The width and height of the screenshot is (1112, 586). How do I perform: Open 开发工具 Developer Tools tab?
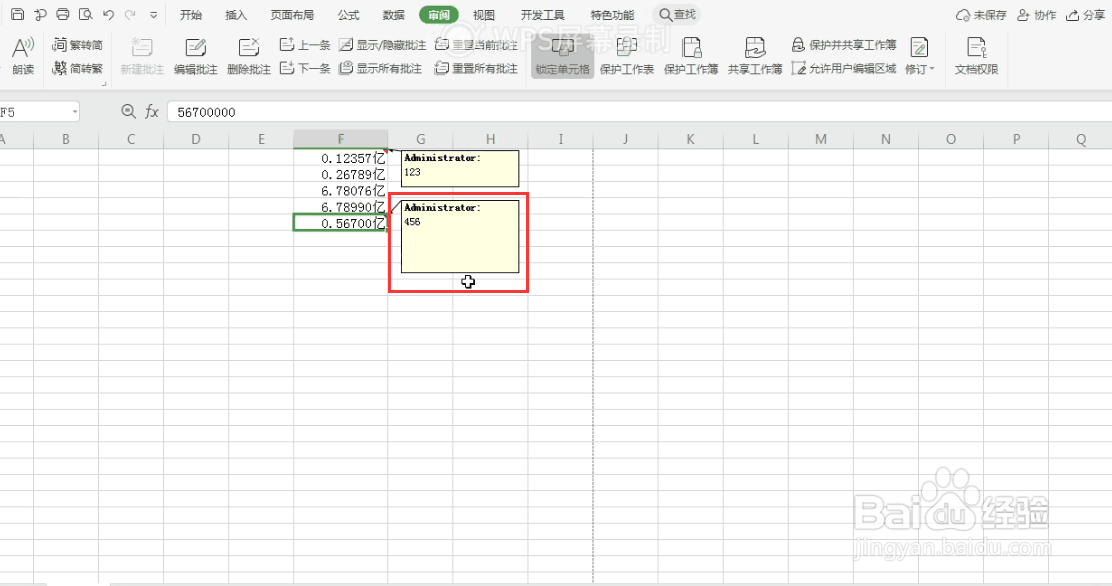click(543, 15)
